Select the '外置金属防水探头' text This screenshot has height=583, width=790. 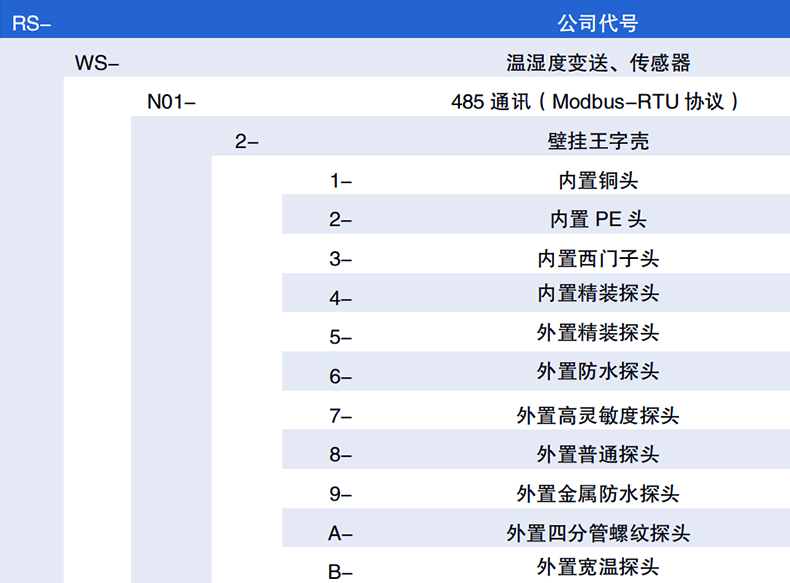click(x=598, y=493)
